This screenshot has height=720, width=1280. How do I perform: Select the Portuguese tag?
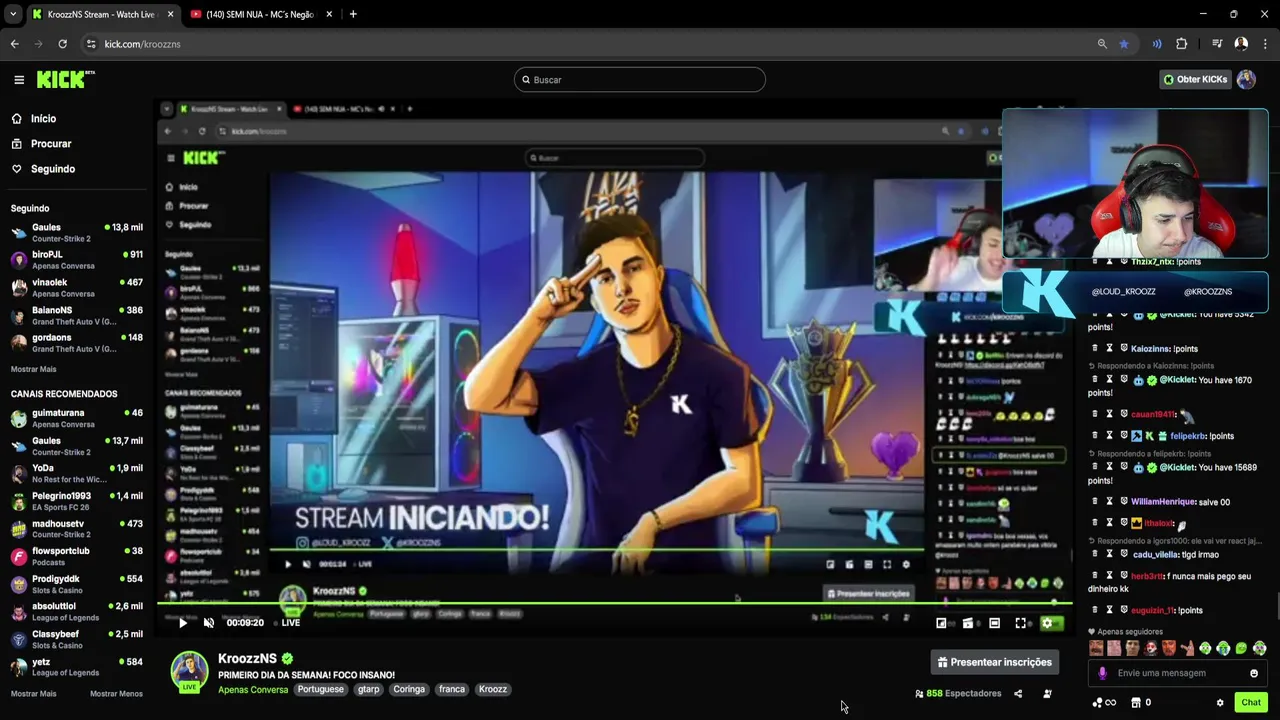[320, 689]
